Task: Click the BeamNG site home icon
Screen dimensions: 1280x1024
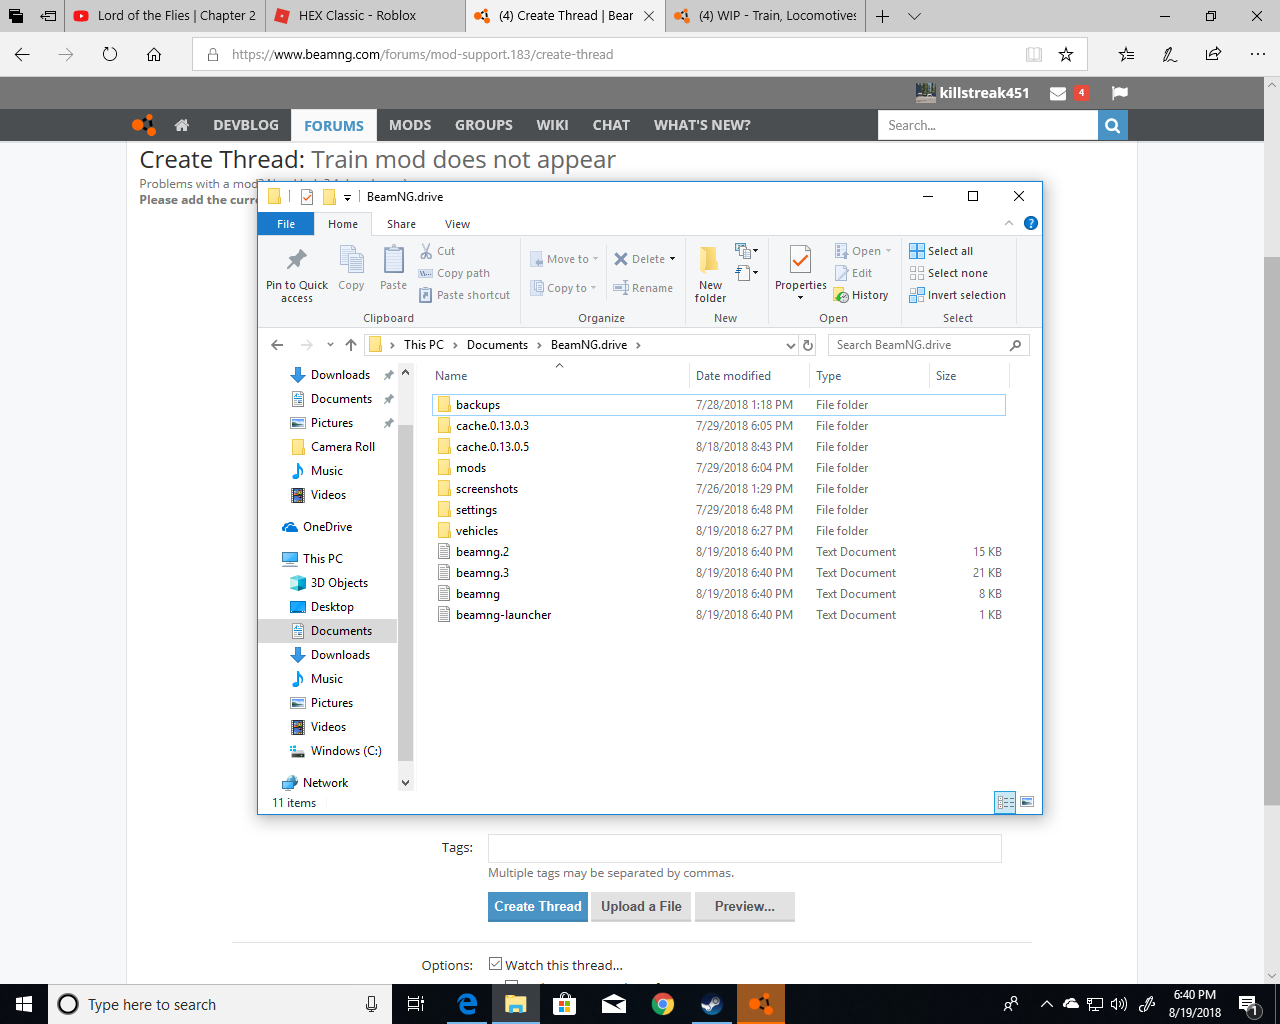Action: (x=182, y=125)
